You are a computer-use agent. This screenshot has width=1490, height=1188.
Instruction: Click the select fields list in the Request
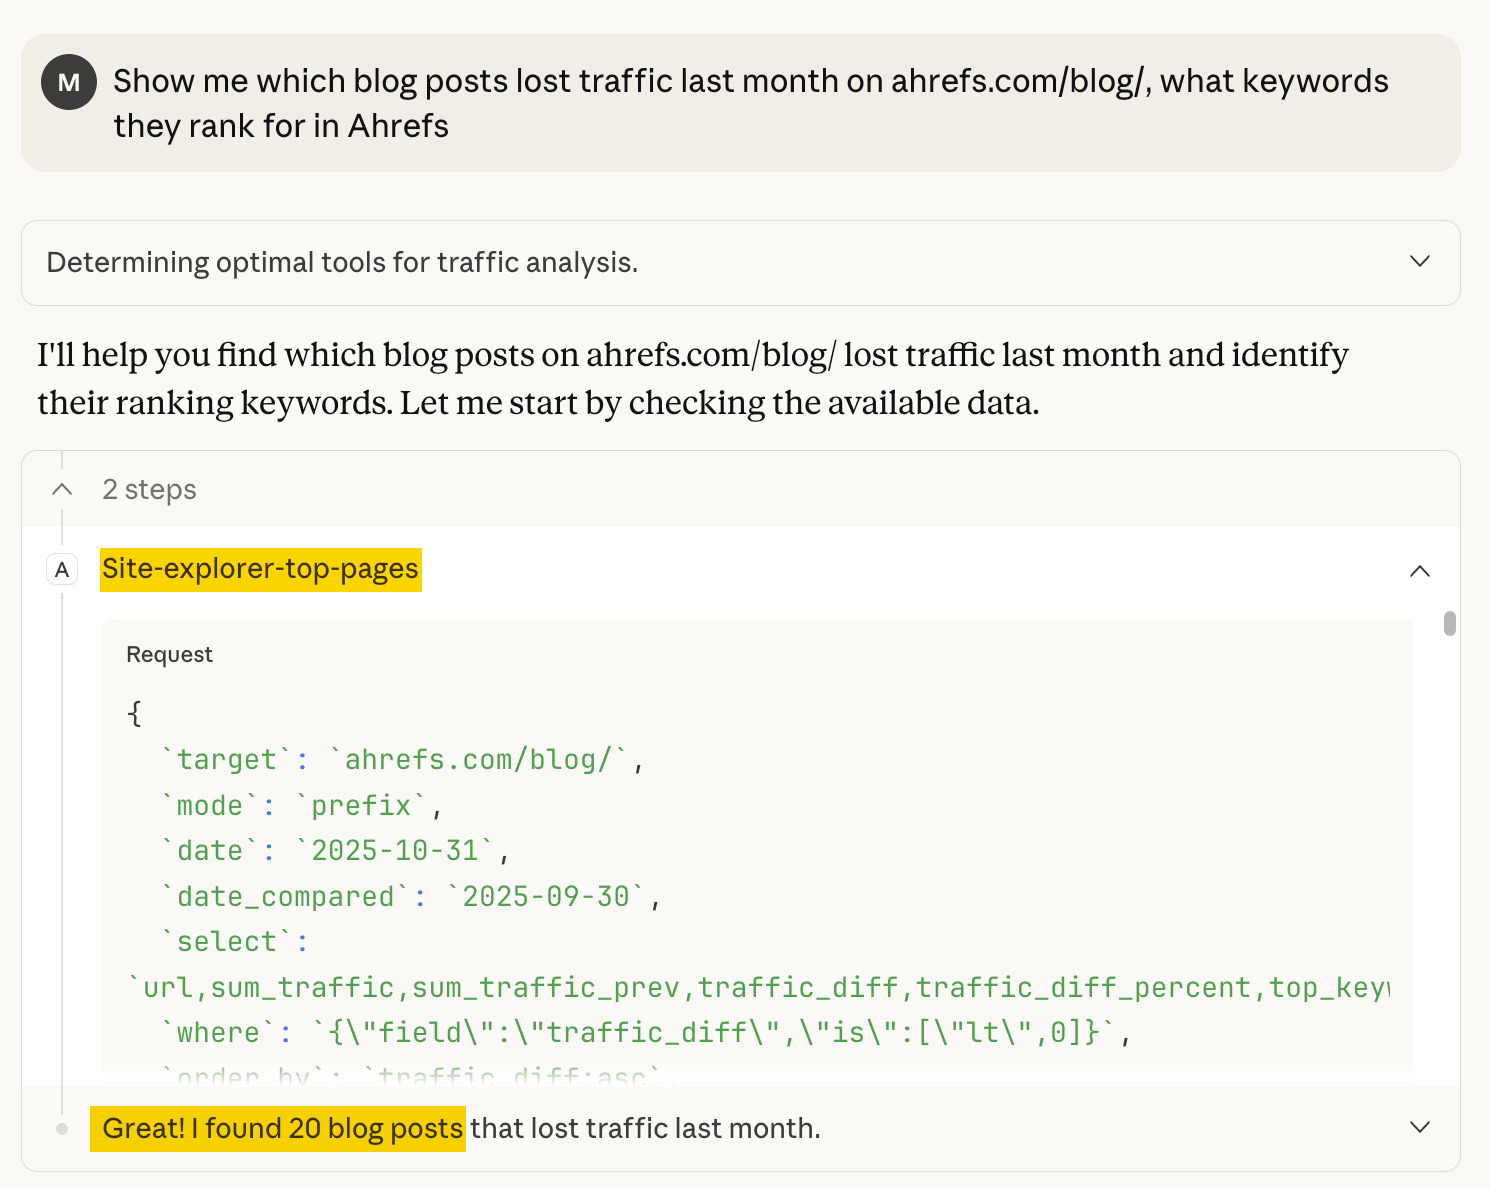pyautogui.click(x=760, y=987)
